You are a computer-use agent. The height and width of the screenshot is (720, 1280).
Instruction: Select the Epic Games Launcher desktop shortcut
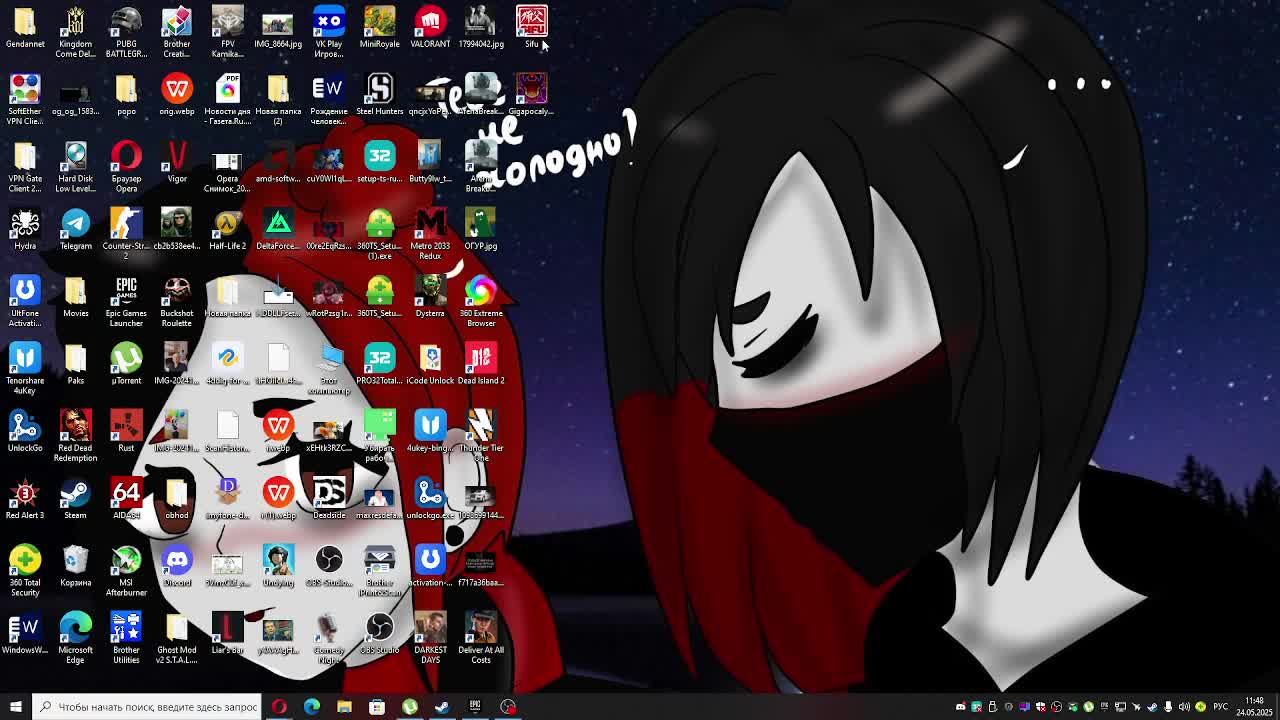tap(126, 302)
